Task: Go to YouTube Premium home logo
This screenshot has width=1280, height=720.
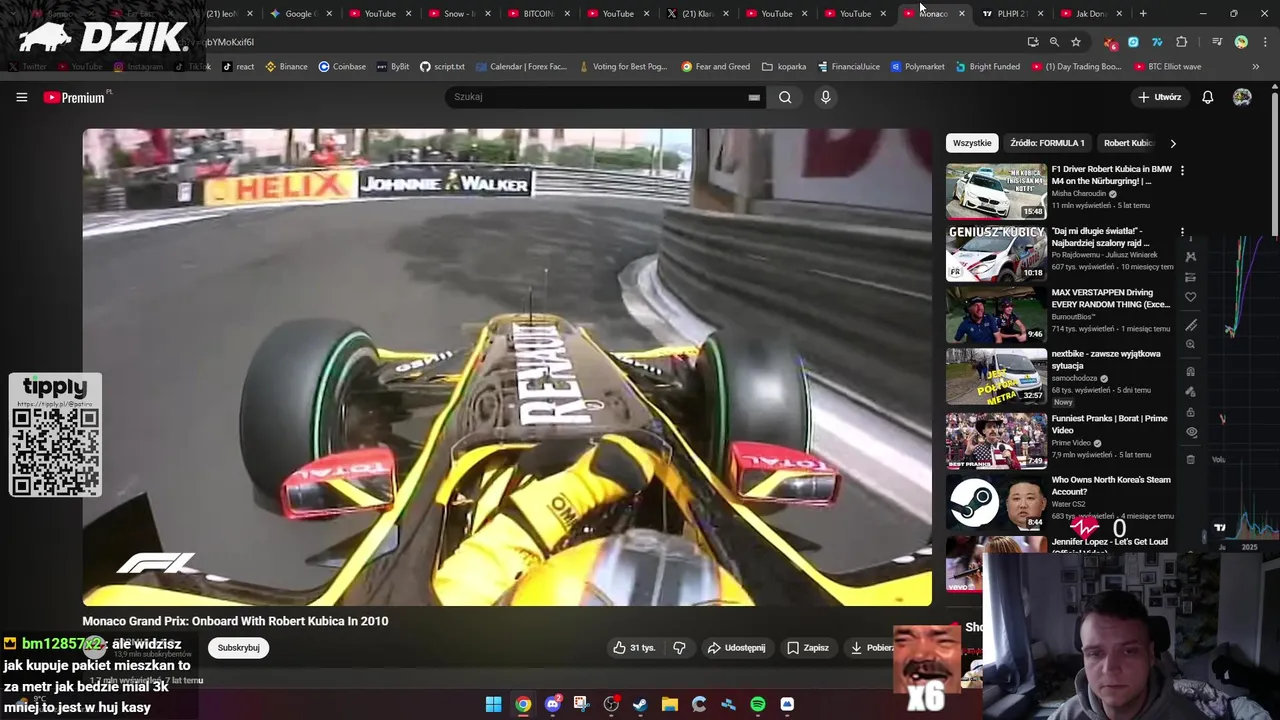Action: [77, 97]
